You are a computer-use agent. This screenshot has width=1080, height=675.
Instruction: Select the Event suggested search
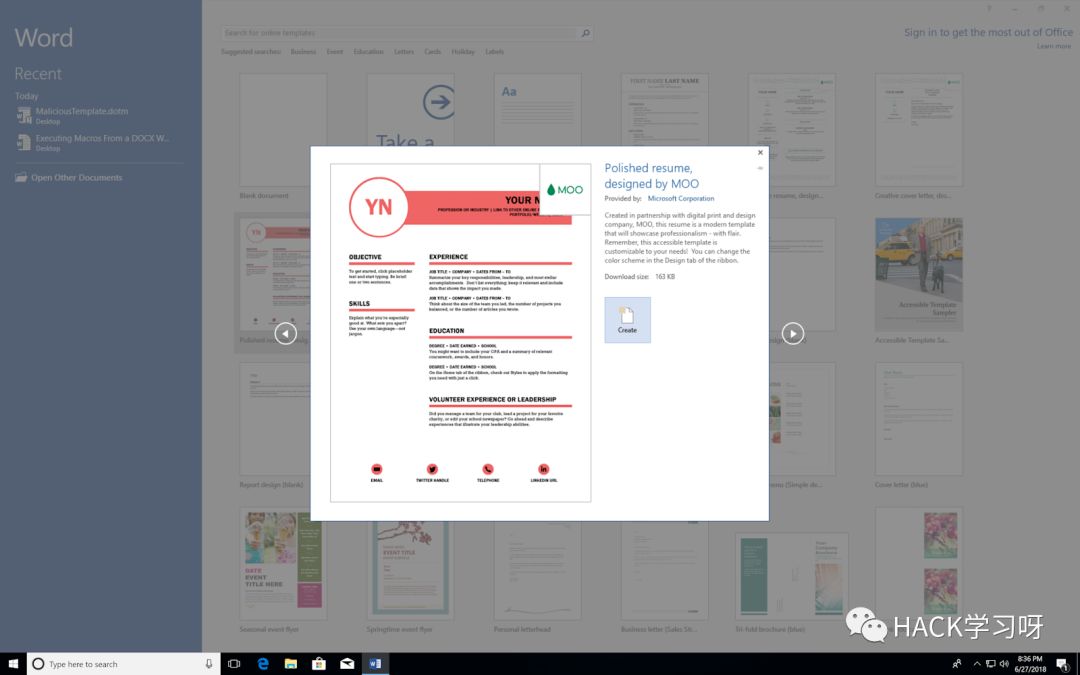coord(335,52)
